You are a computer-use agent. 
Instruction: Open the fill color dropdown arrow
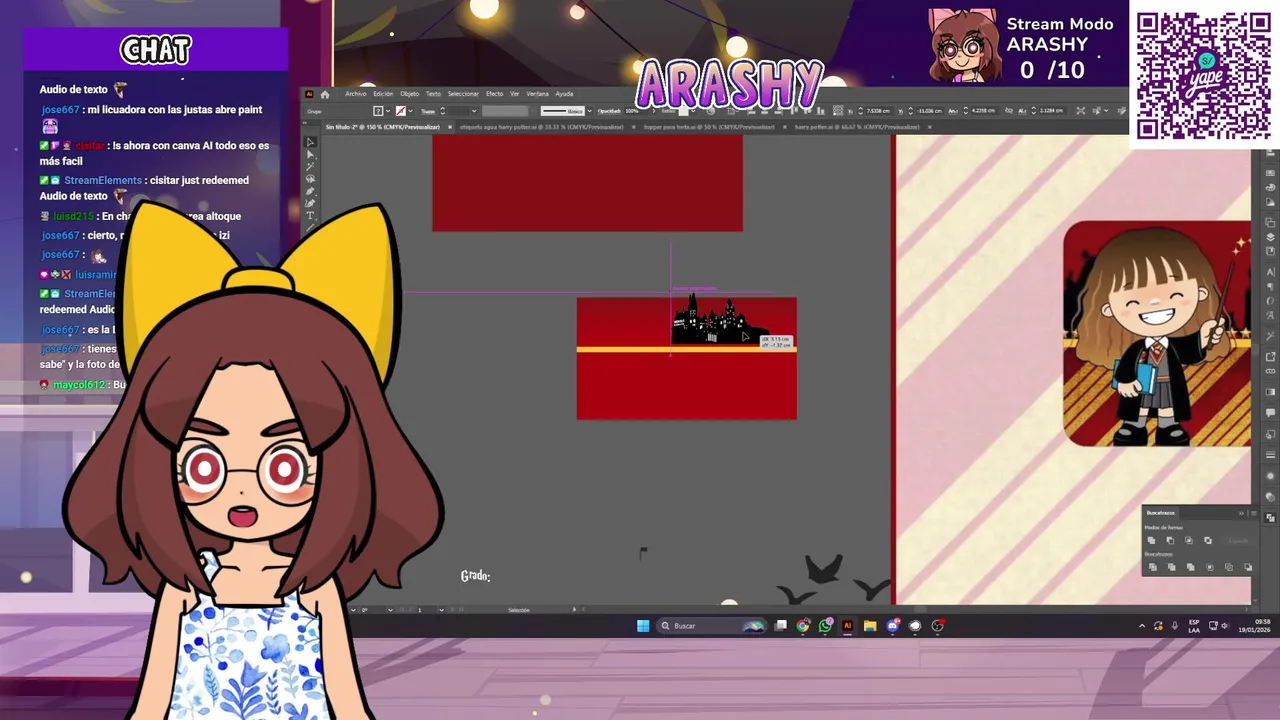[x=388, y=111]
